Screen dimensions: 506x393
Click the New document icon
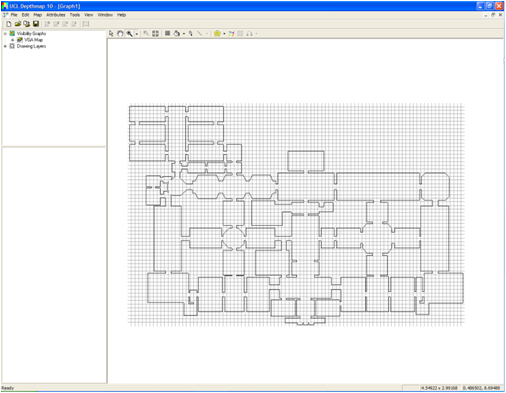point(9,24)
